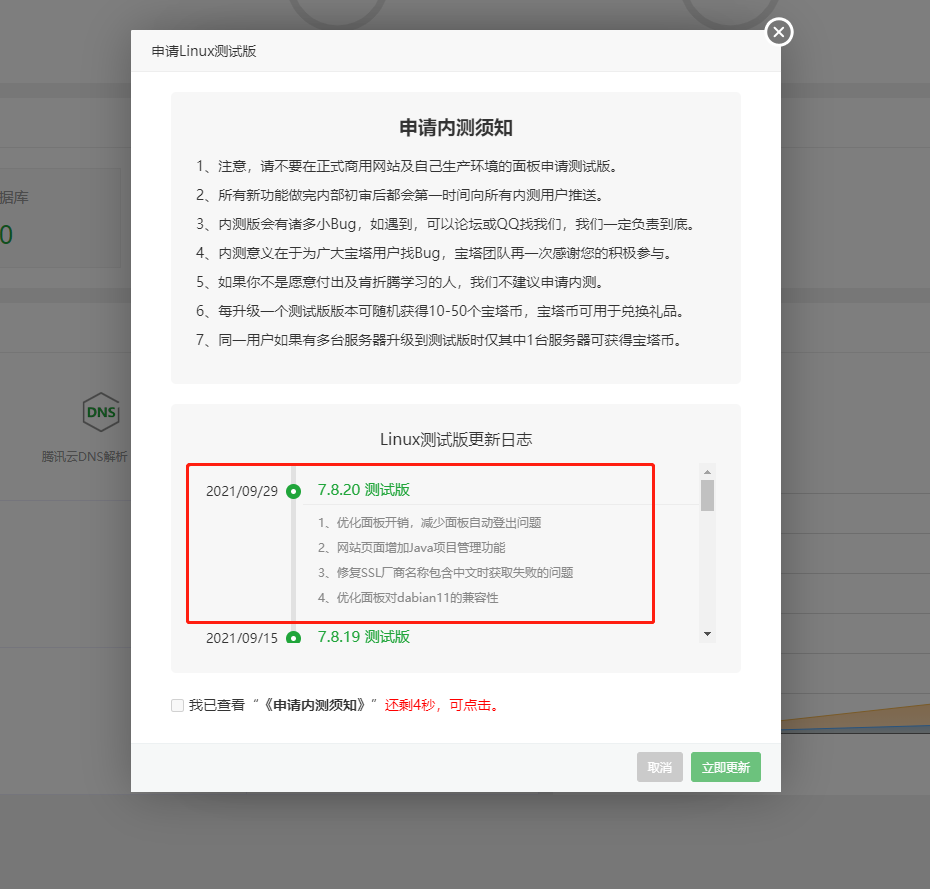Click the changelog line 优化面板开销，减少面板自动登出问题

point(429,522)
